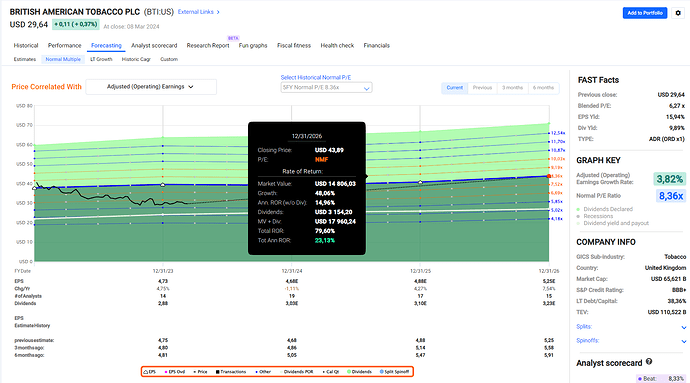690x383 pixels.
Task: Toggle EPS legend item
Action: click(150, 372)
